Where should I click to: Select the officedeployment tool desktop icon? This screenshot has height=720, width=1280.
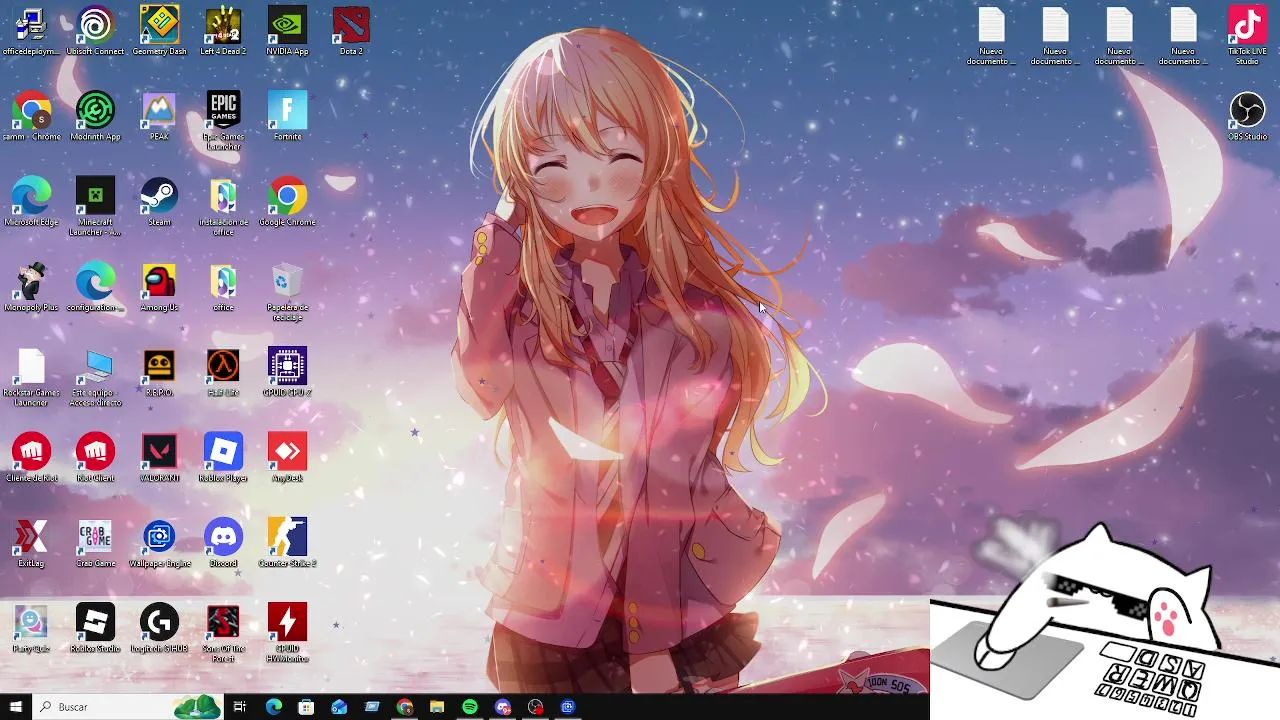pos(31,32)
